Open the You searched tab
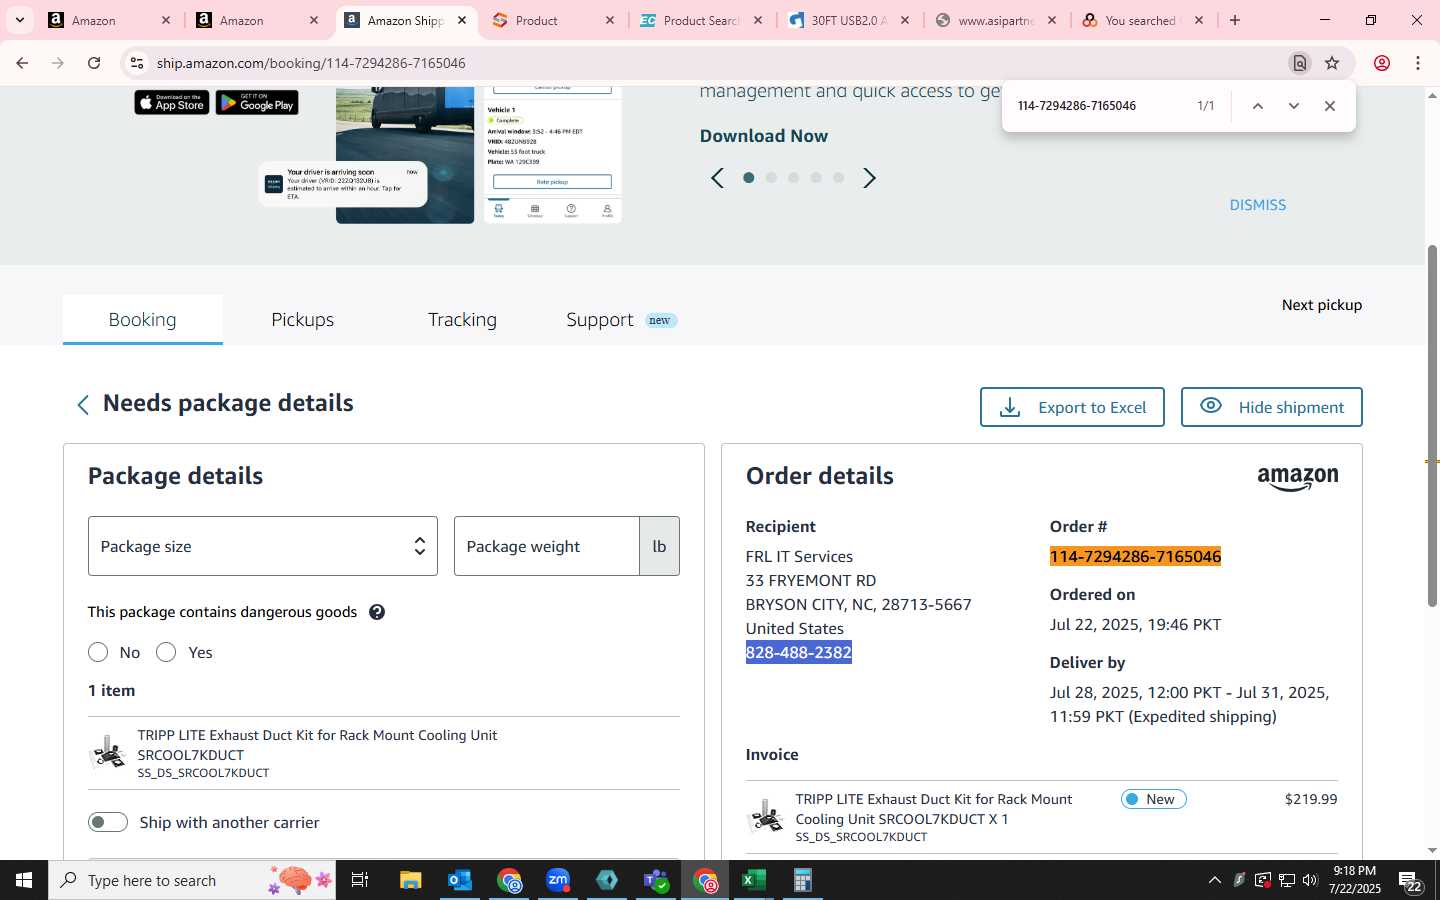The width and height of the screenshot is (1440, 900). (1141, 20)
